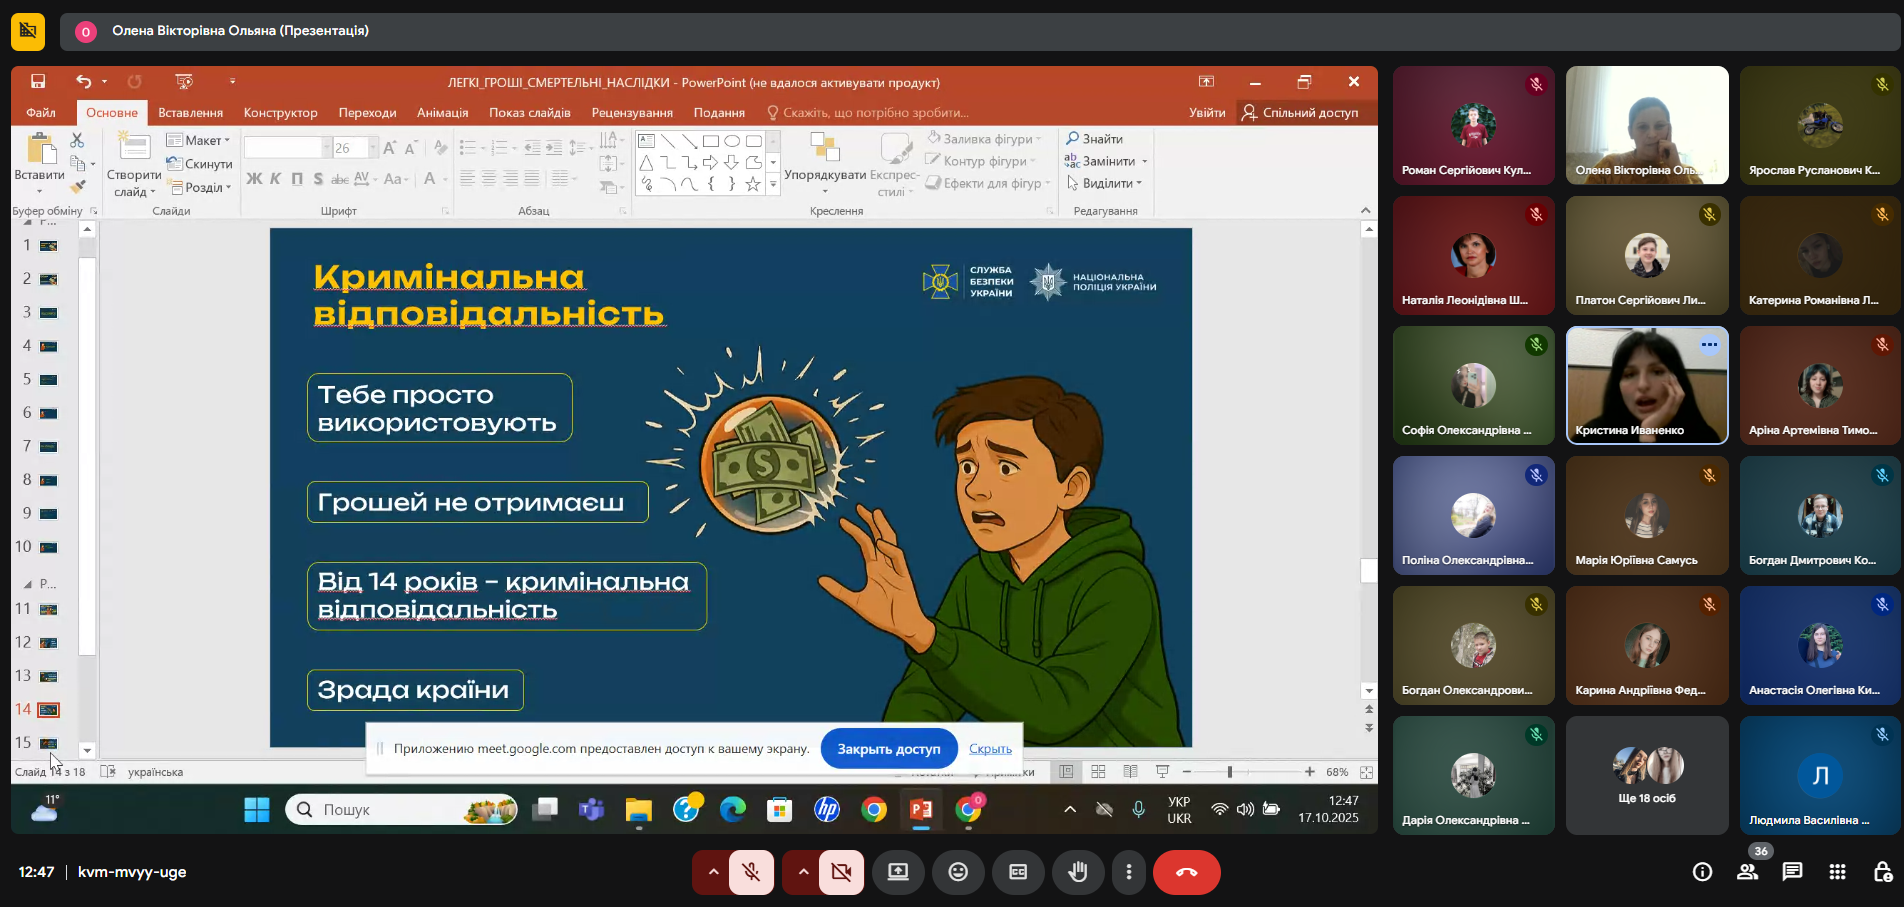Click the leave call button

tap(1186, 872)
